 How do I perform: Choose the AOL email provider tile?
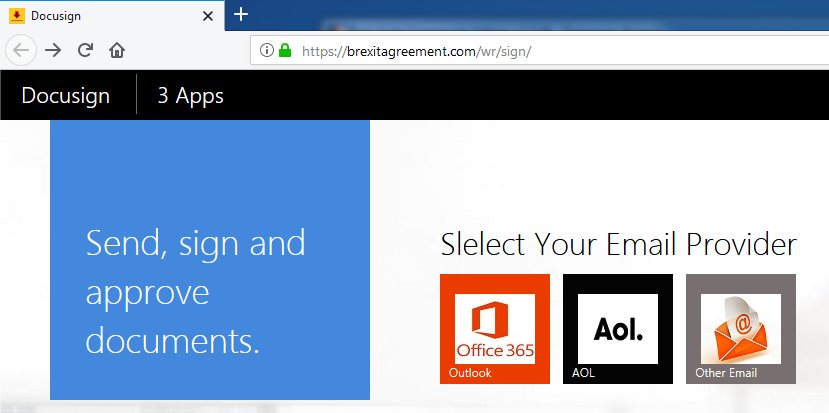[618, 329]
